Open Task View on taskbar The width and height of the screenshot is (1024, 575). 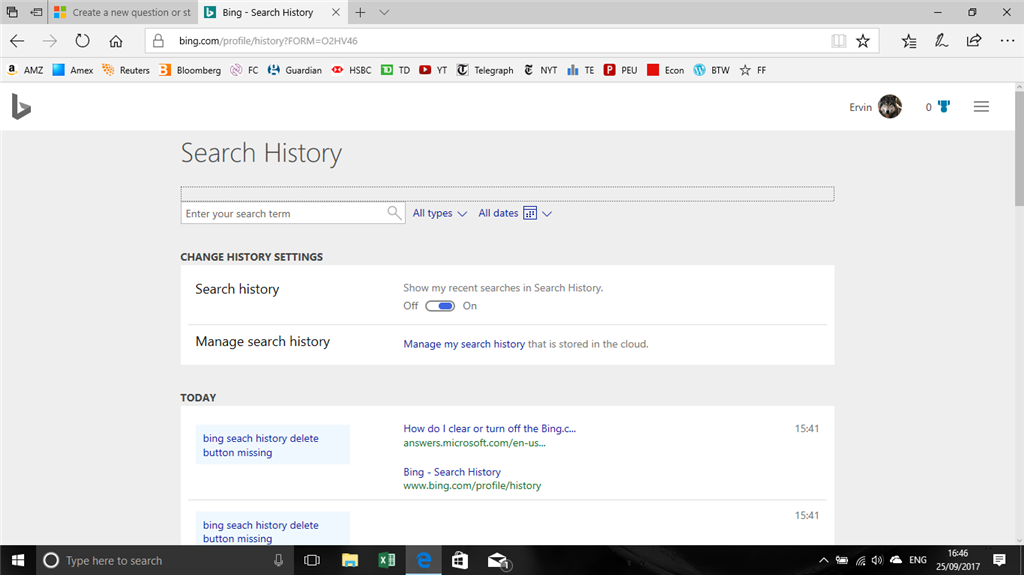tap(312, 560)
